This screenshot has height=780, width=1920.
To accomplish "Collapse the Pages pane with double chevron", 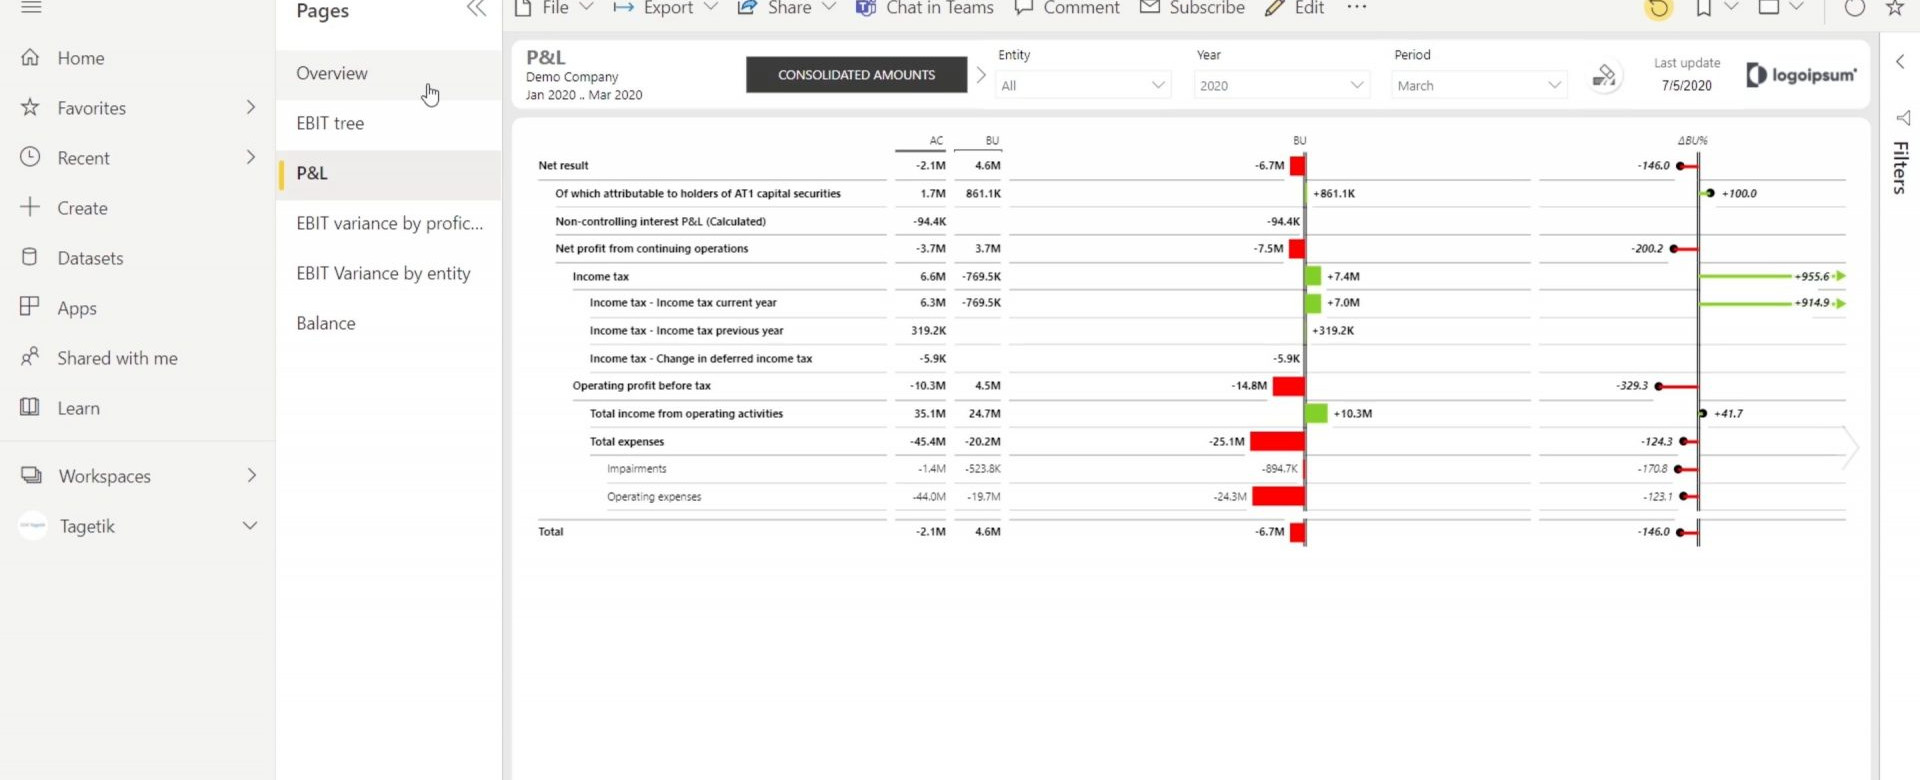I will (476, 10).
